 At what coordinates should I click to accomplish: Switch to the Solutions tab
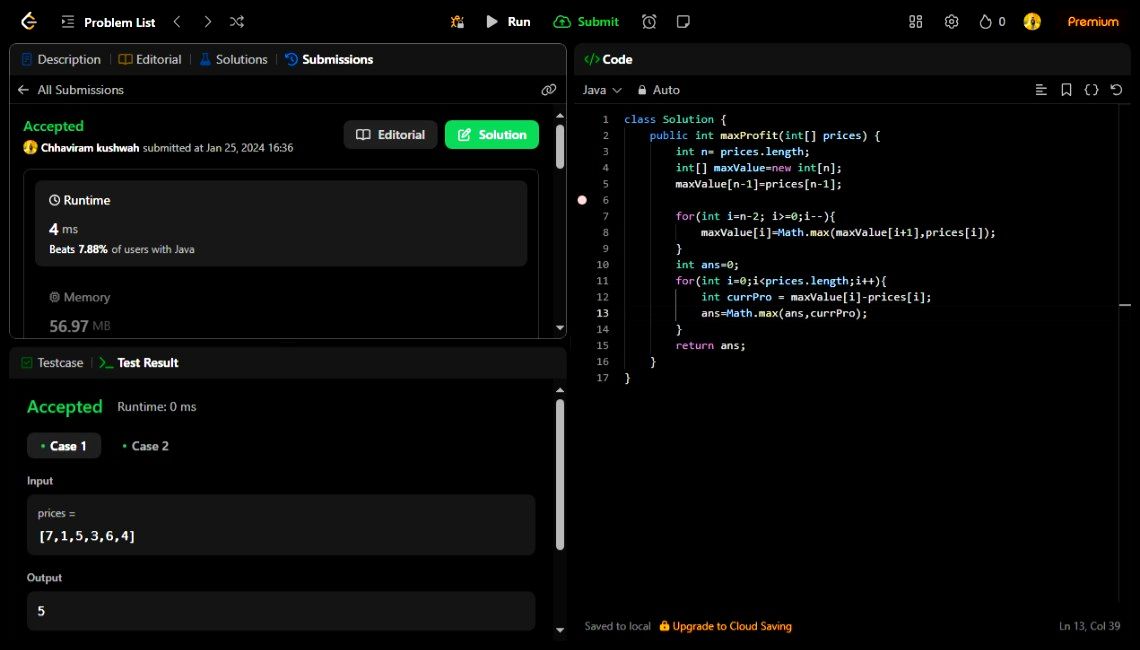233,60
